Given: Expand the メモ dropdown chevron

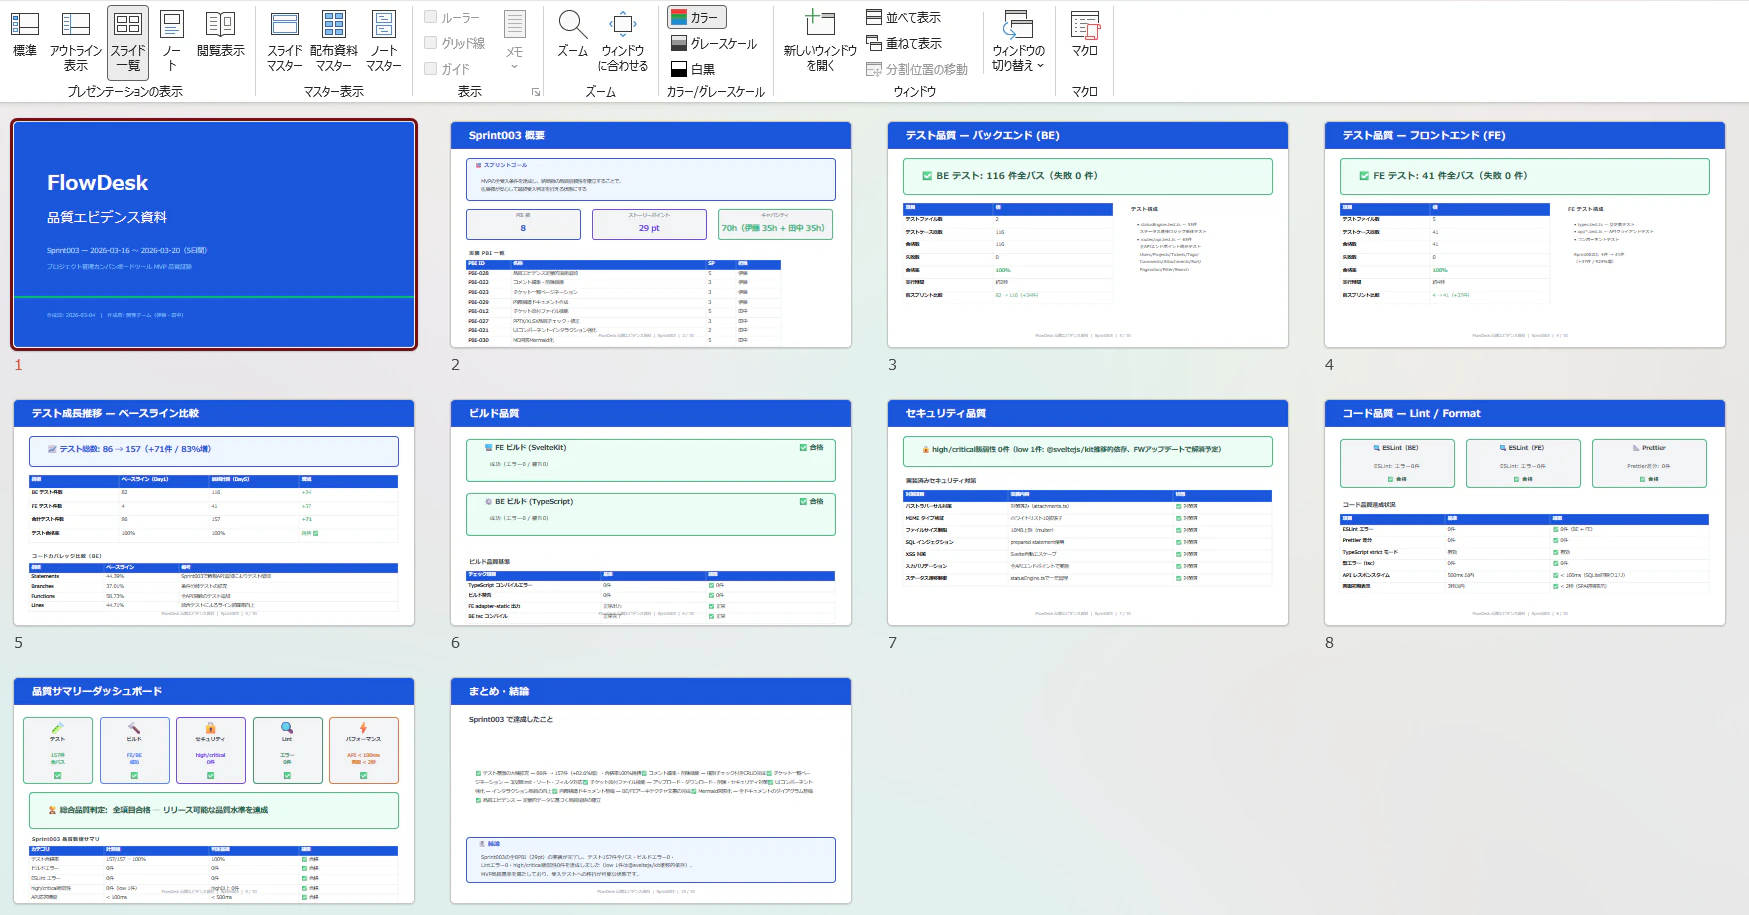Looking at the screenshot, I should click(514, 68).
